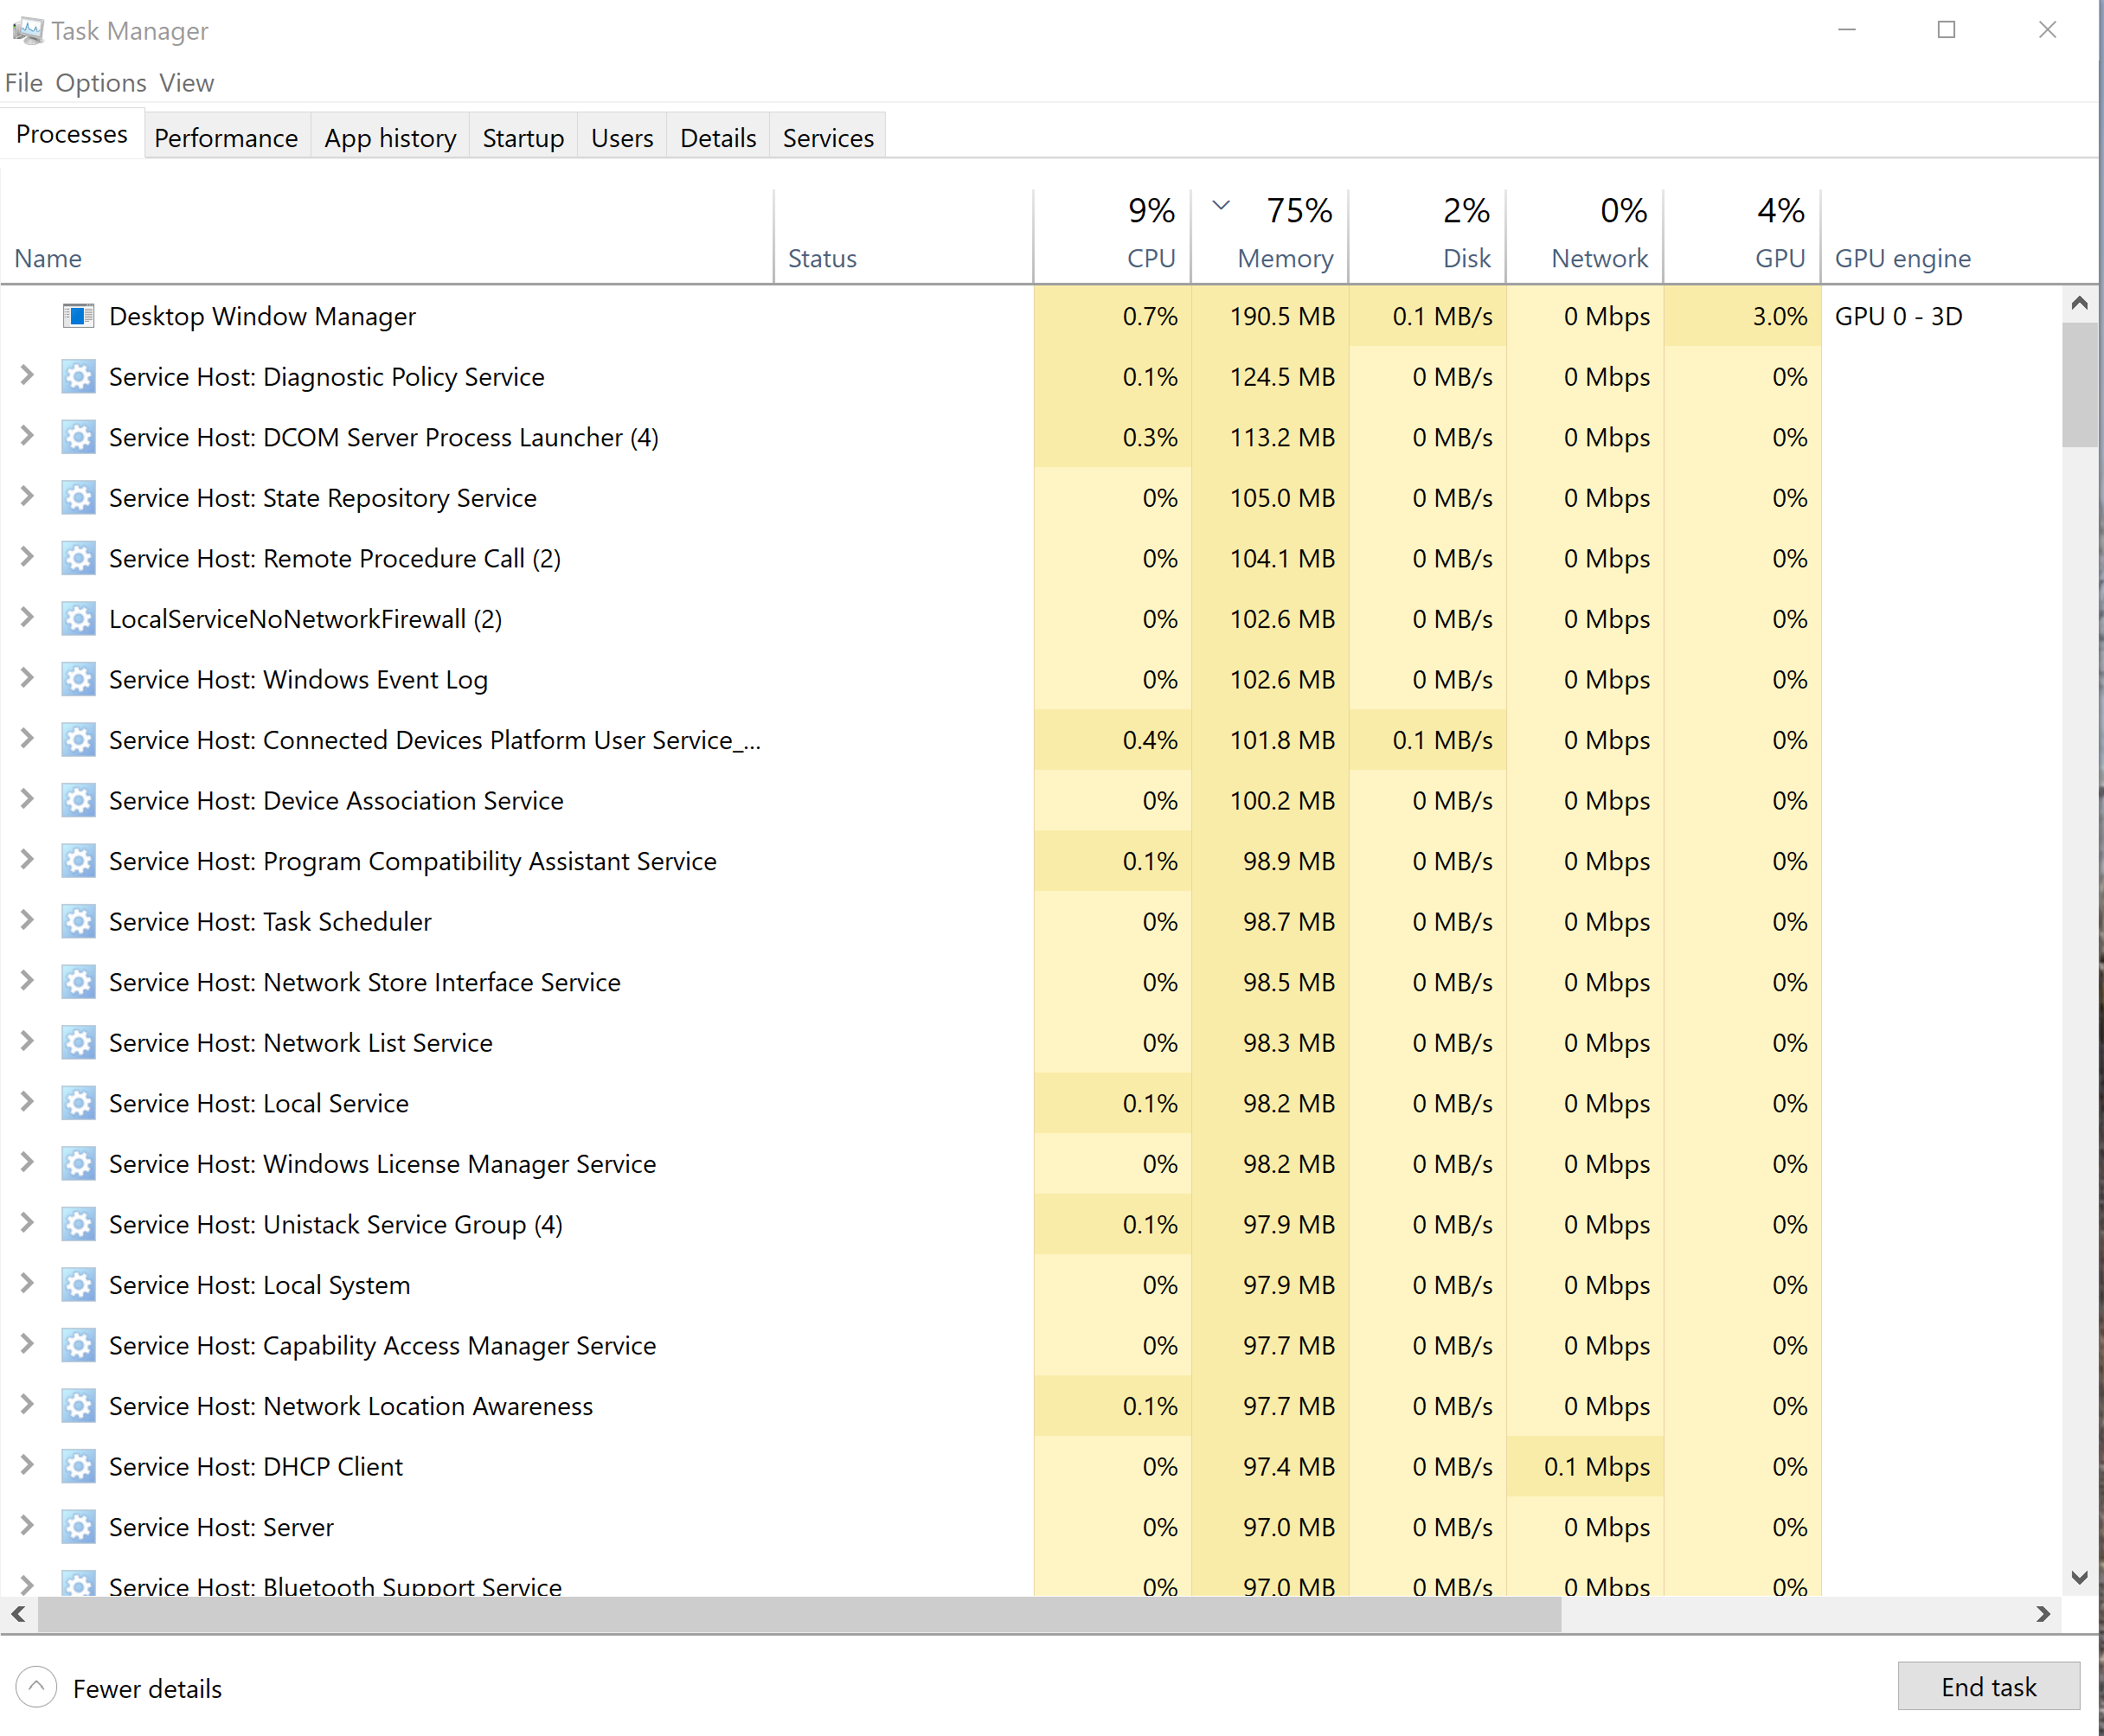Expand Service Host: State Repository Service
This screenshot has width=2104, height=1736.
pos(27,497)
